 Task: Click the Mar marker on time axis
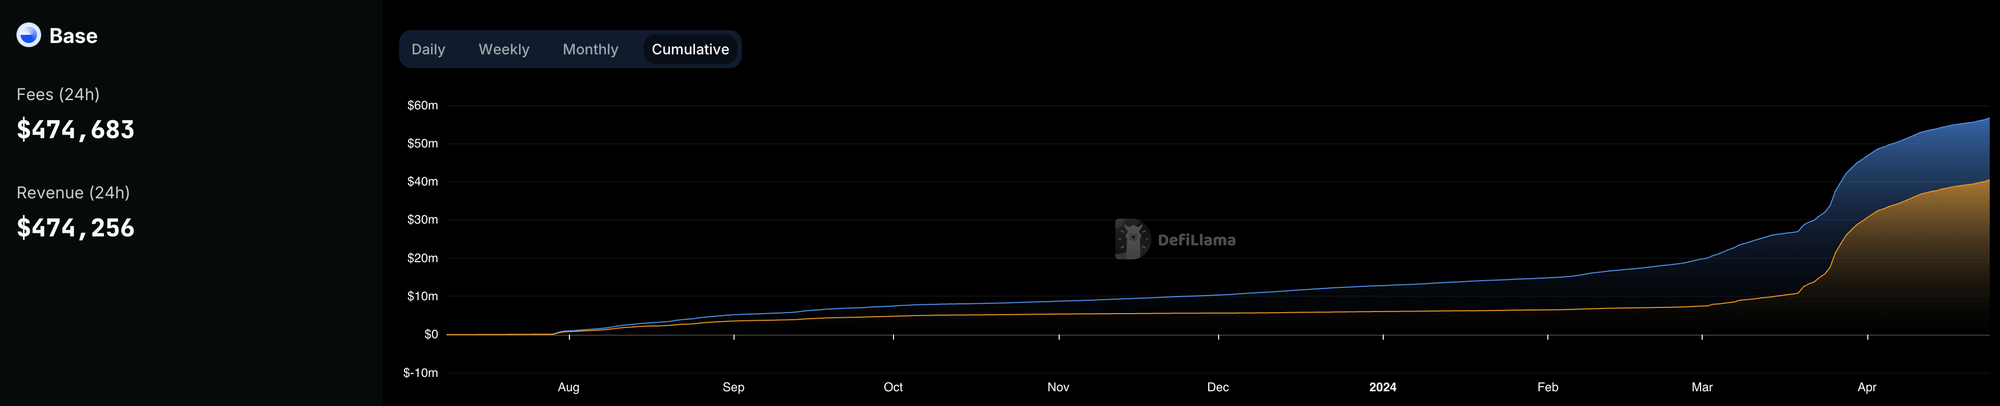pyautogui.click(x=1702, y=387)
